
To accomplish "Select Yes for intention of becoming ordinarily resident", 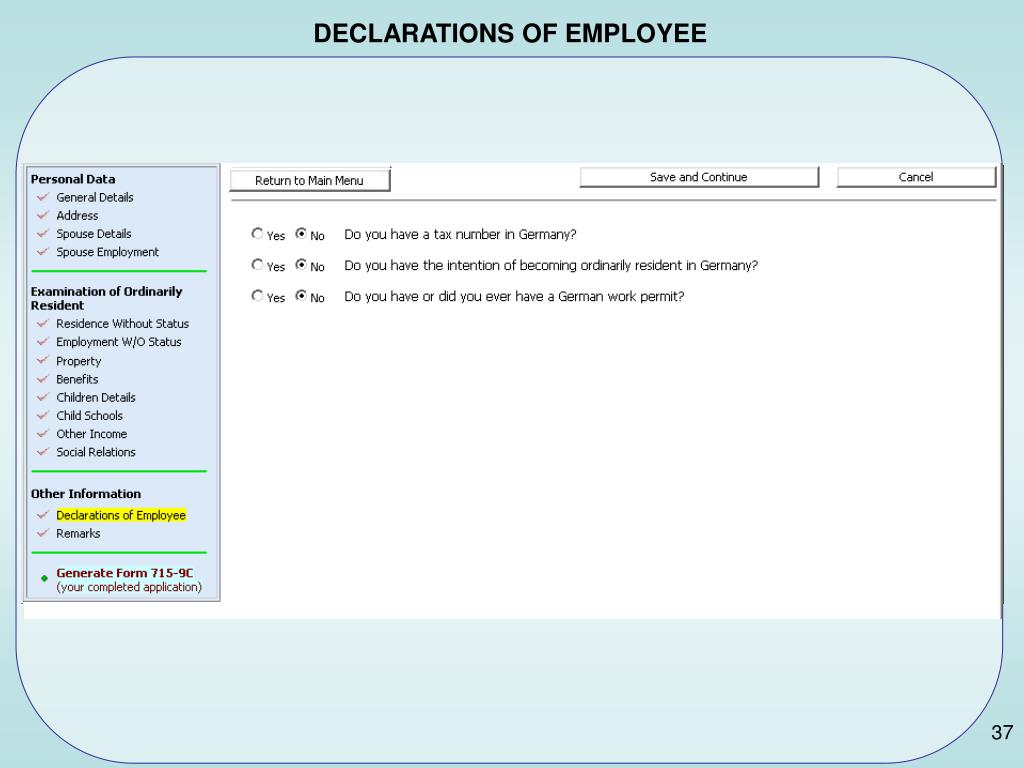I will pos(257,264).
